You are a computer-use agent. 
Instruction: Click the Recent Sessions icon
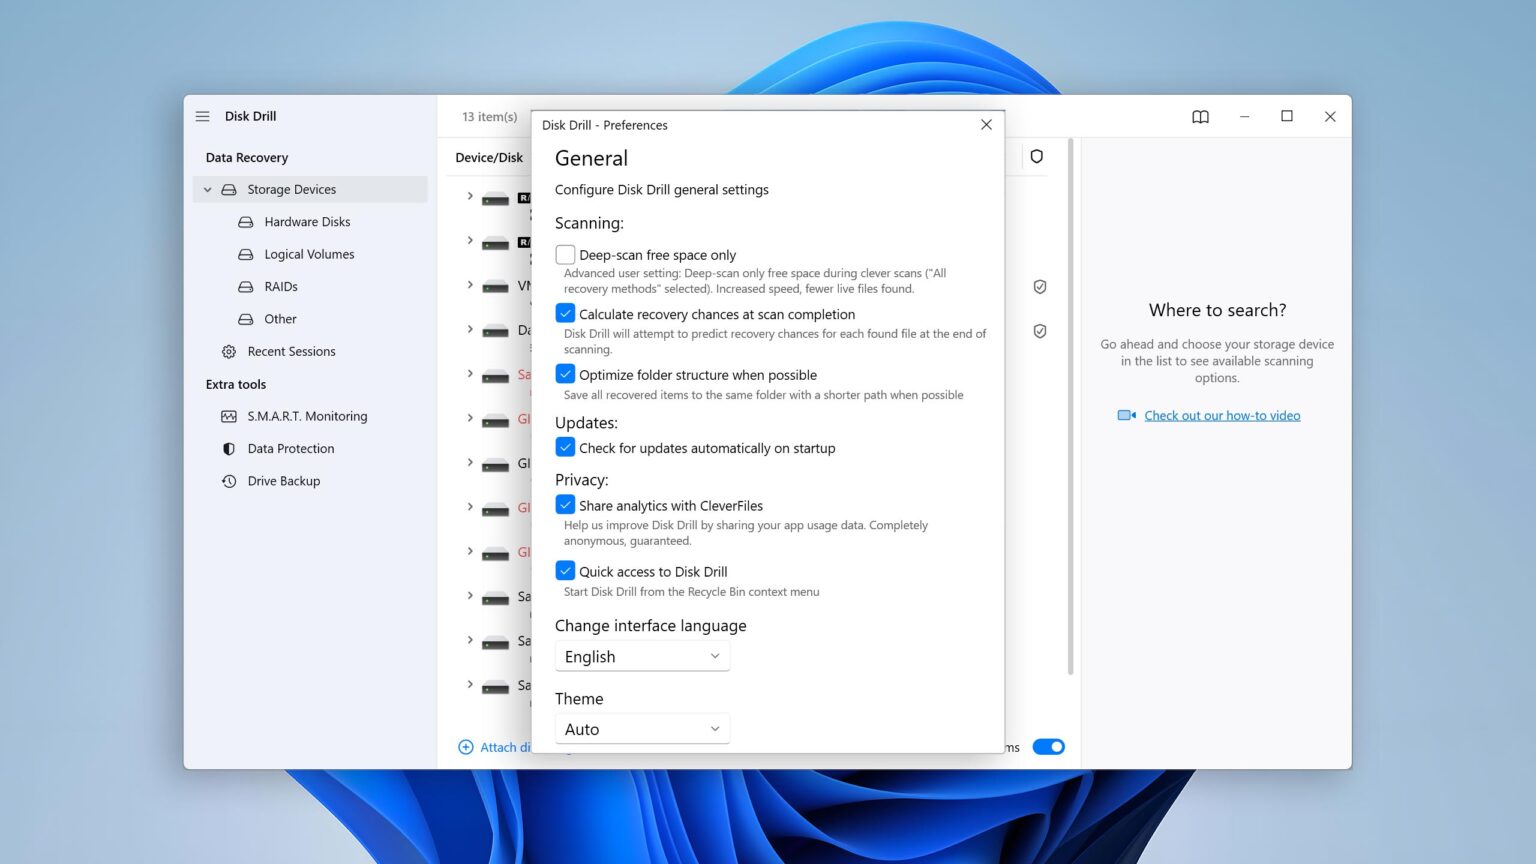[228, 351]
